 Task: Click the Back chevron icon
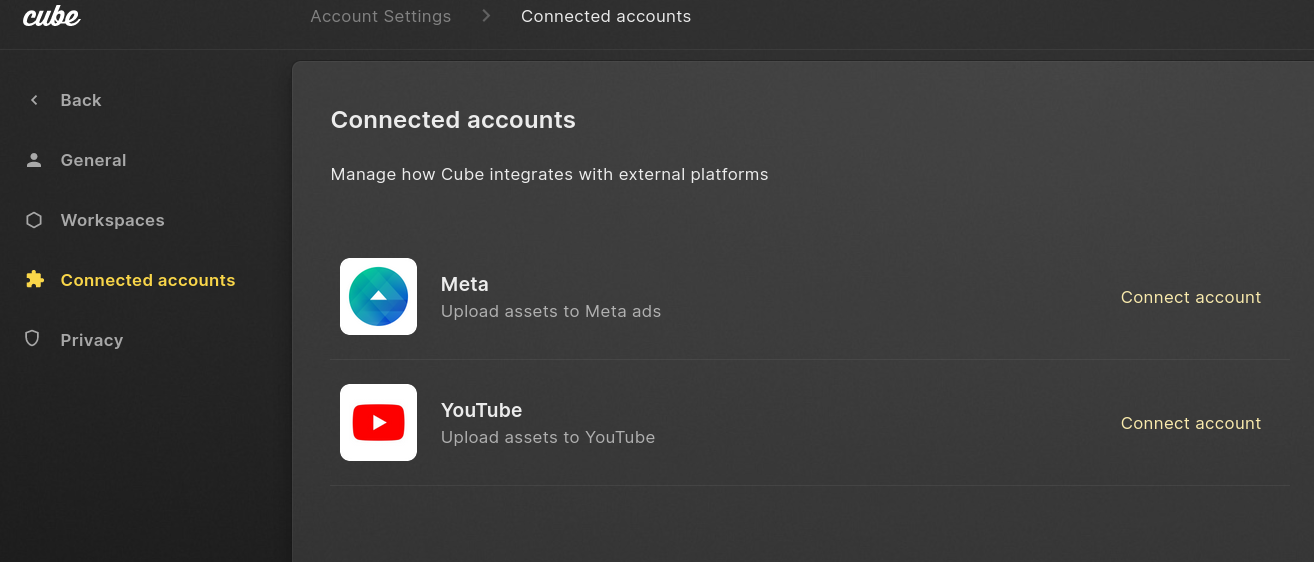click(34, 100)
